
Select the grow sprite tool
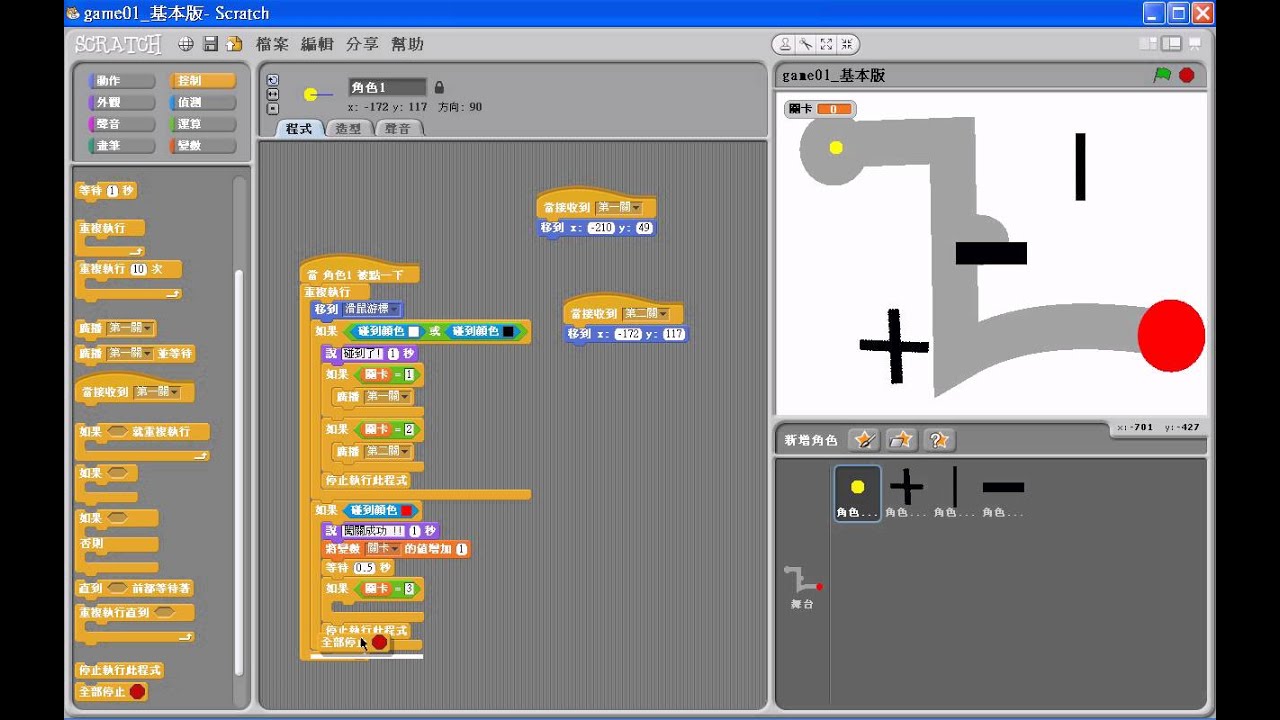(826, 44)
